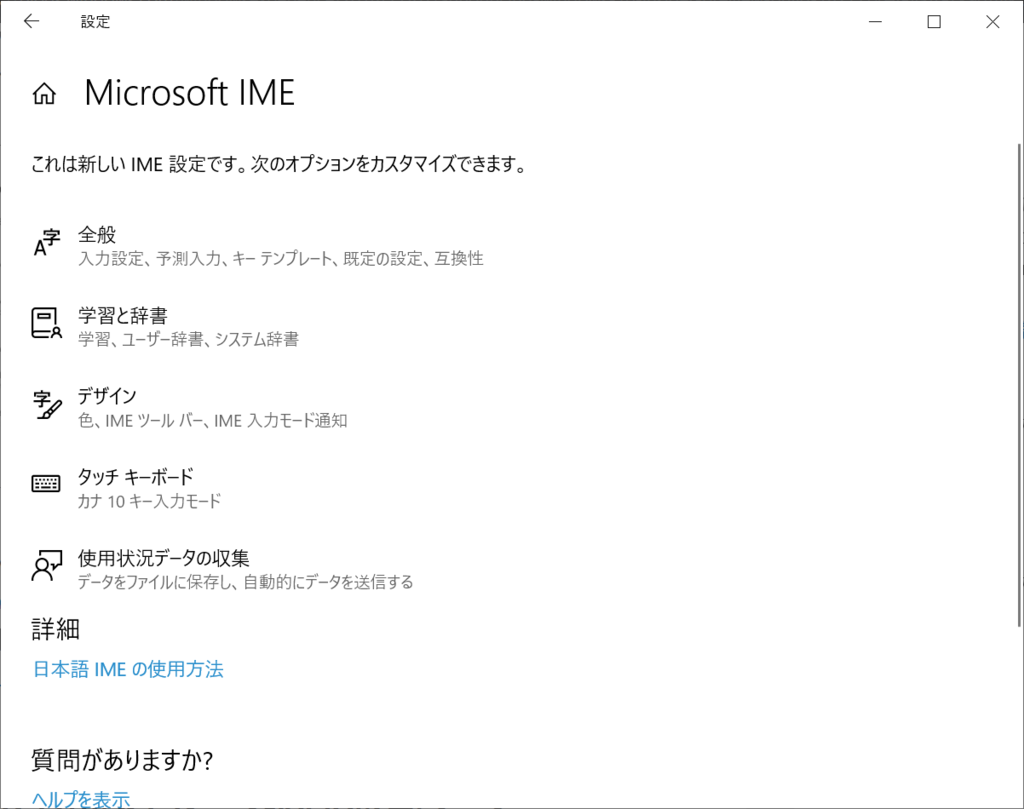This screenshot has width=1024, height=809.
Task: Open the 日本語 IME の使用方法 link
Action: pyautogui.click(x=128, y=669)
